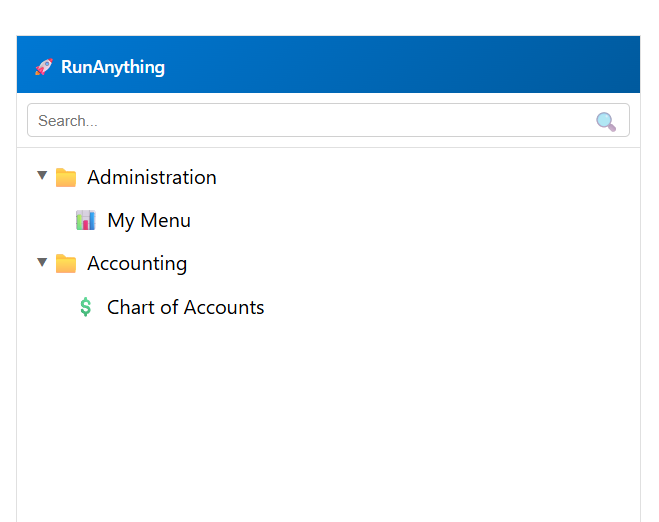Click the green dollar sign icon
The width and height of the screenshot is (659, 522).
(86, 308)
